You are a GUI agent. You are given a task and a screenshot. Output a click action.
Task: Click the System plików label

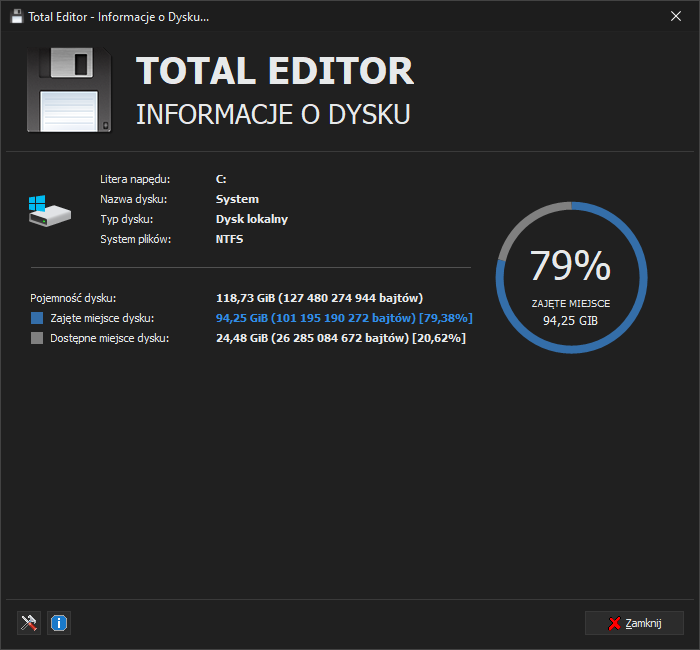click(x=136, y=239)
